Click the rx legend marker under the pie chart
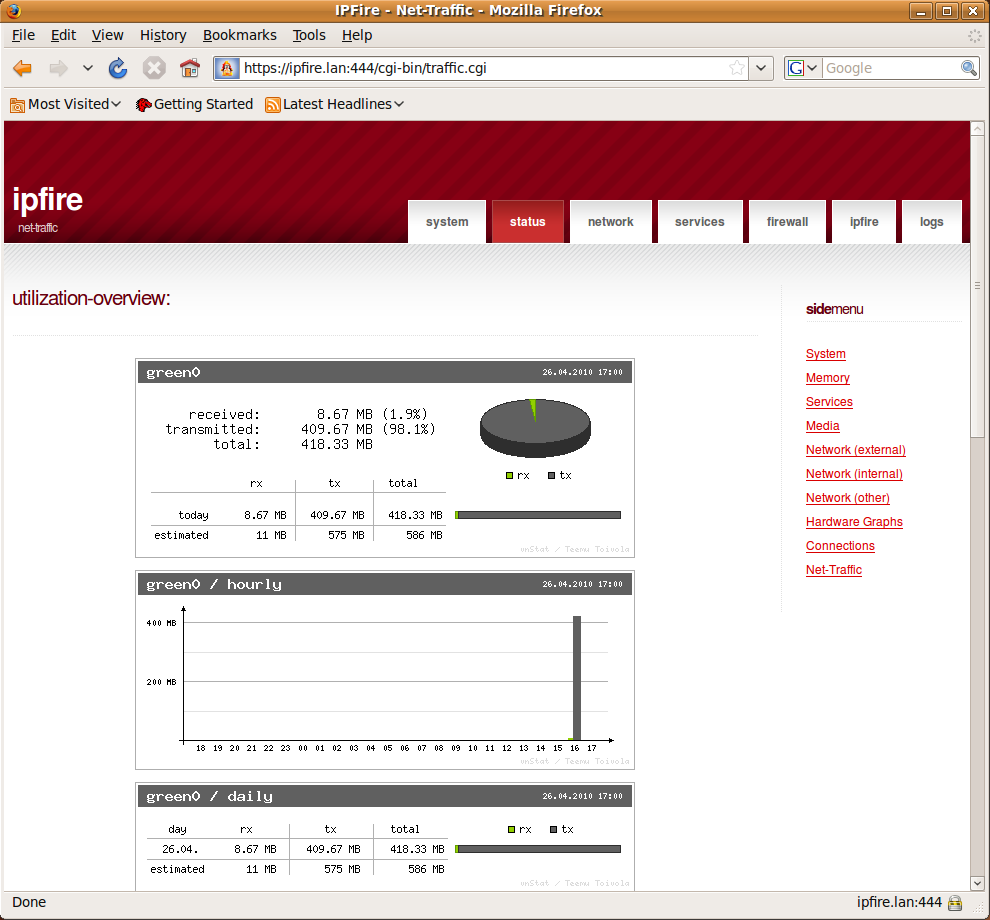990x920 pixels. (x=509, y=475)
